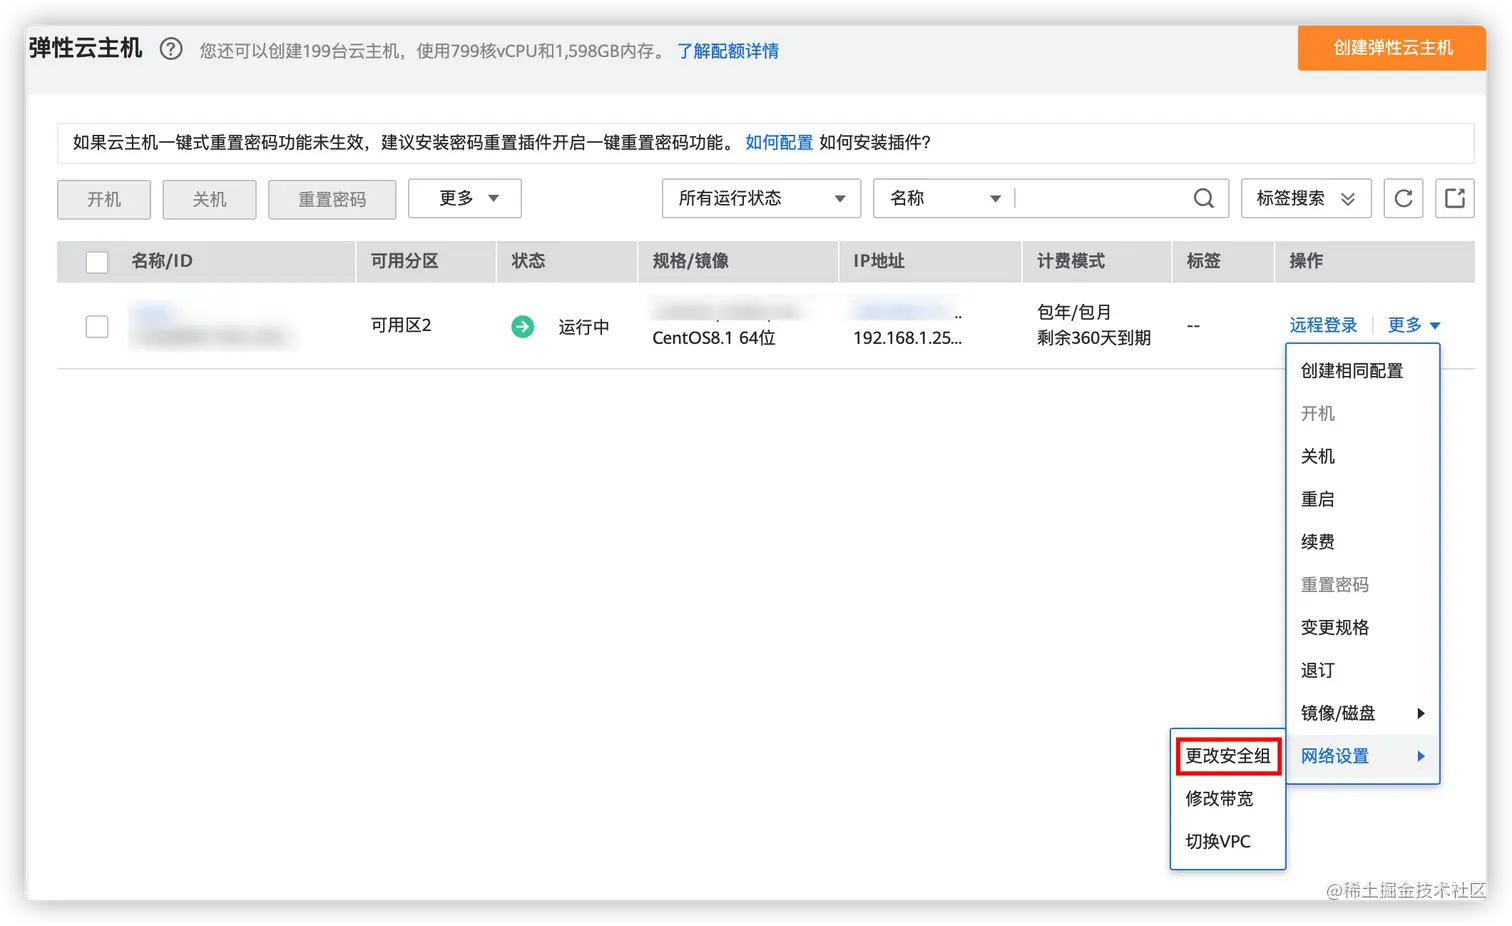Open the 所有运行状态 filter dropdown

761,198
